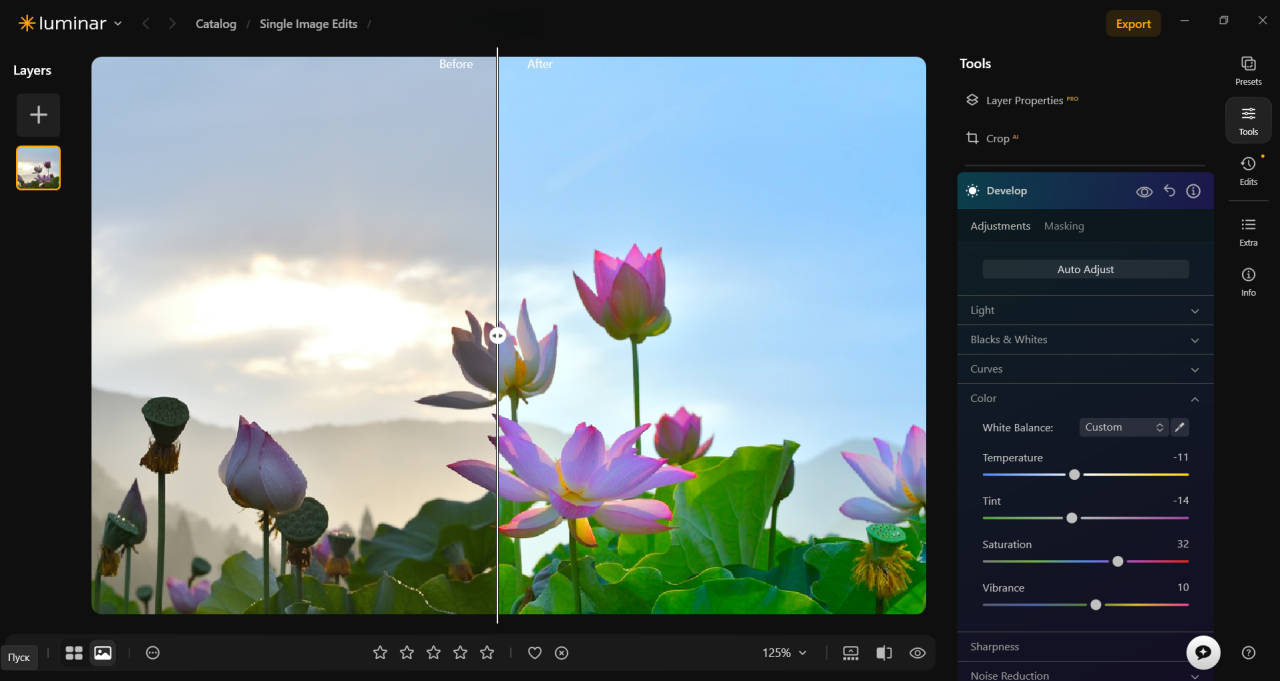Adjust the Vibrance slider
The image size is (1280, 681).
[x=1096, y=605]
